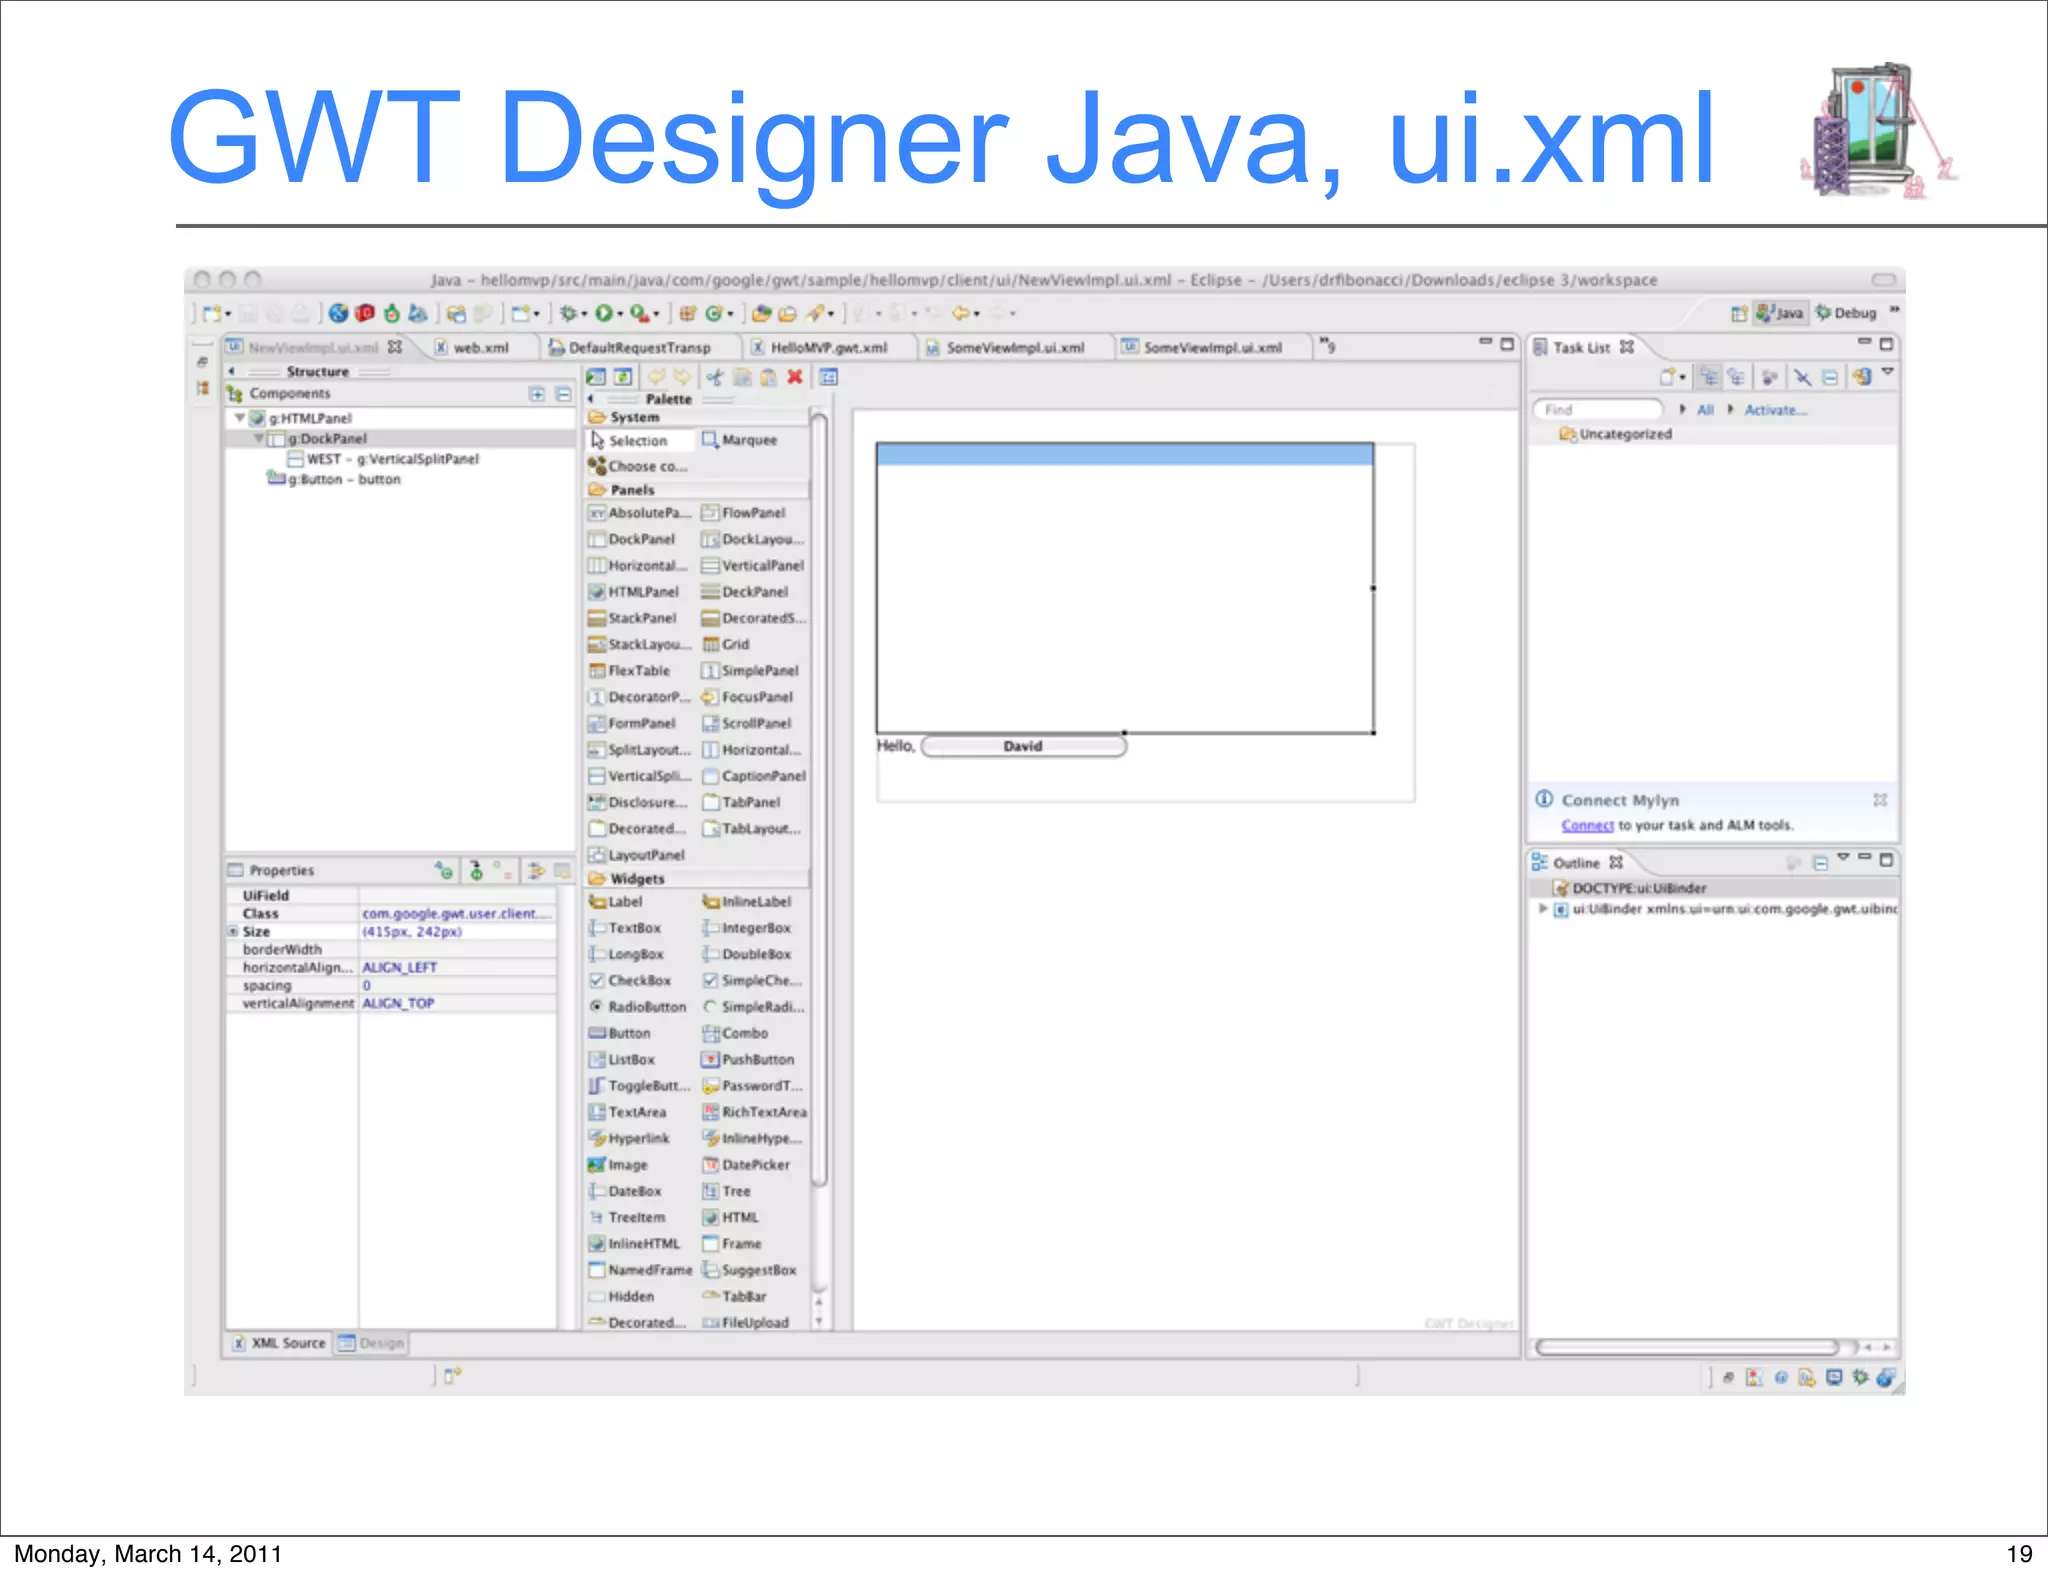Pick the AbsolutePanel palette item
Viewport: 2048px width, 1576px height.
tap(640, 513)
